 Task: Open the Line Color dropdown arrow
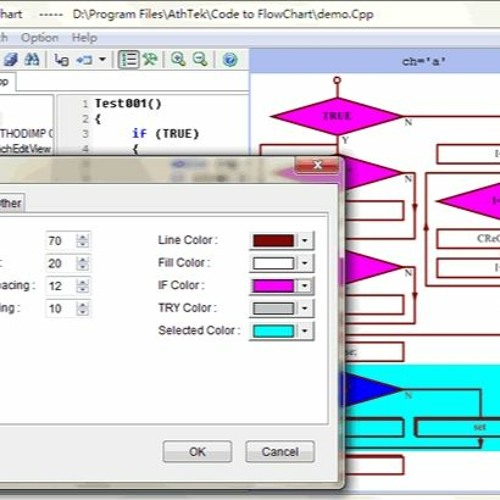305,240
